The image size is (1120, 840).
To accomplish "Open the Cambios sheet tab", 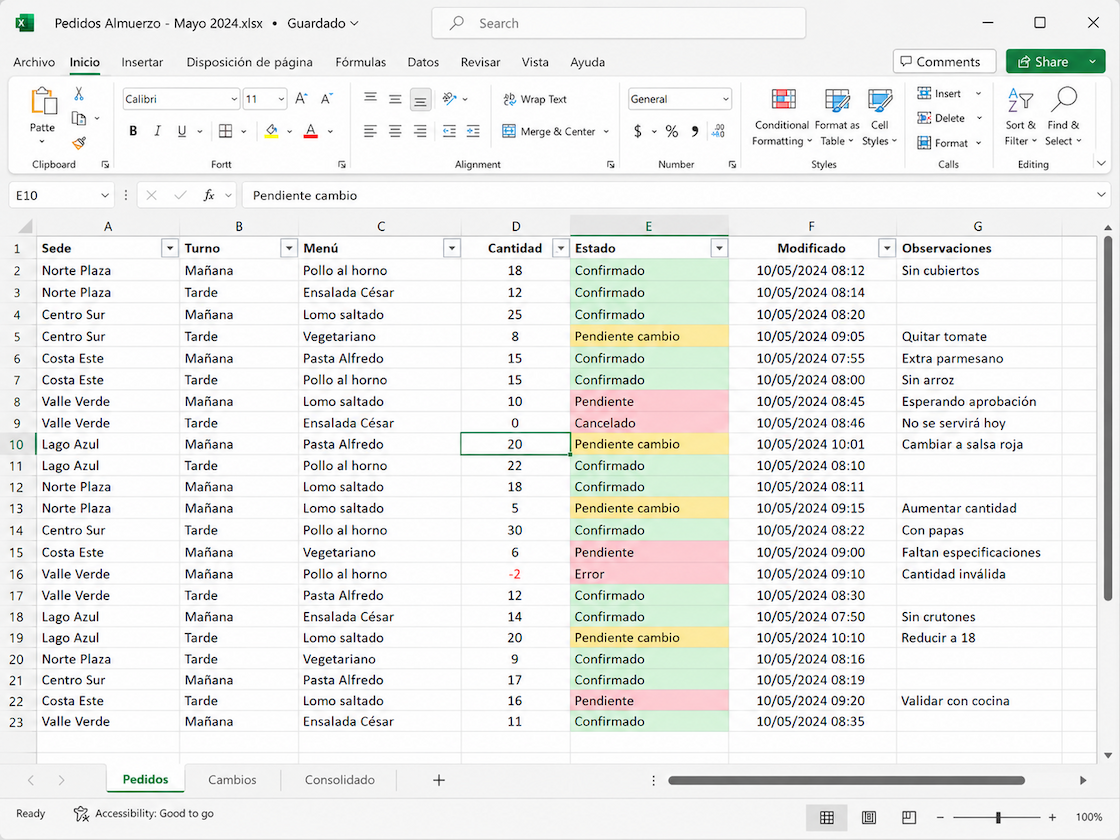I will [x=232, y=780].
